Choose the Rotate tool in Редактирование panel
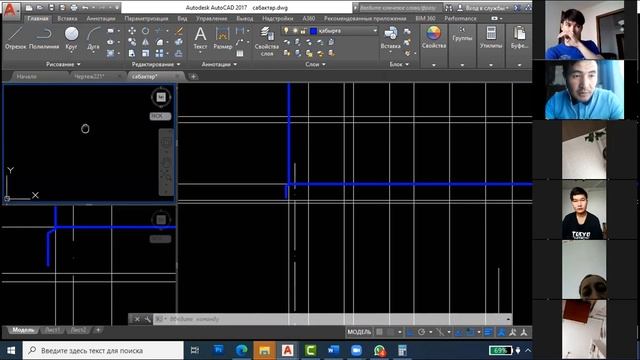 (145, 31)
